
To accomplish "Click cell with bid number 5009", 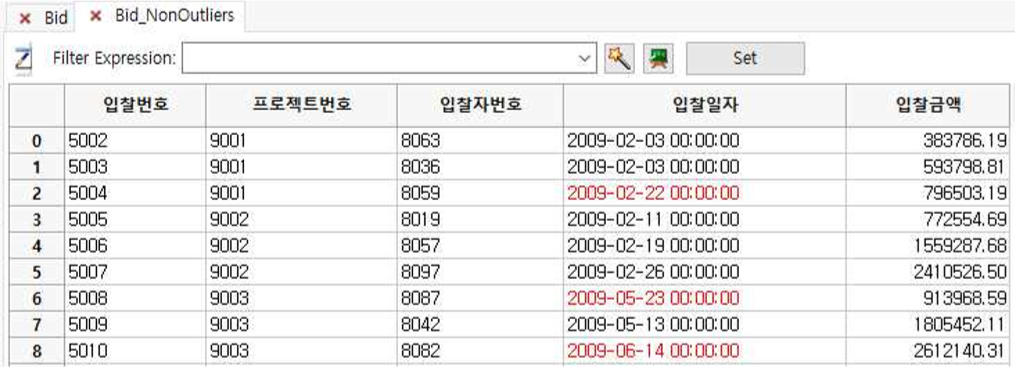I will pos(135,325).
